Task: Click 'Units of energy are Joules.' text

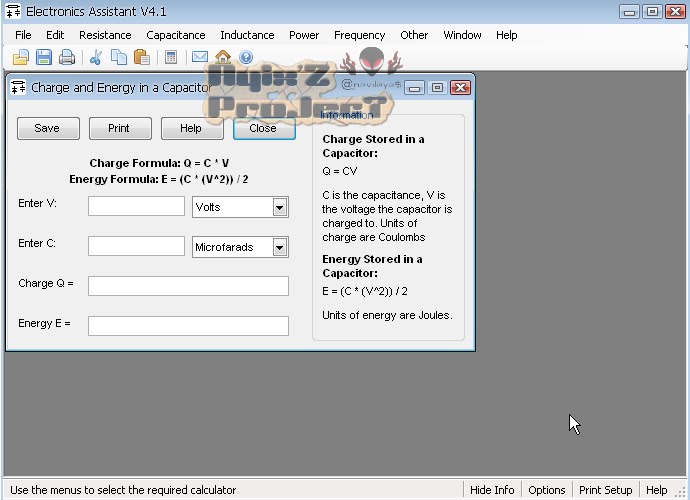Action: pos(387,315)
